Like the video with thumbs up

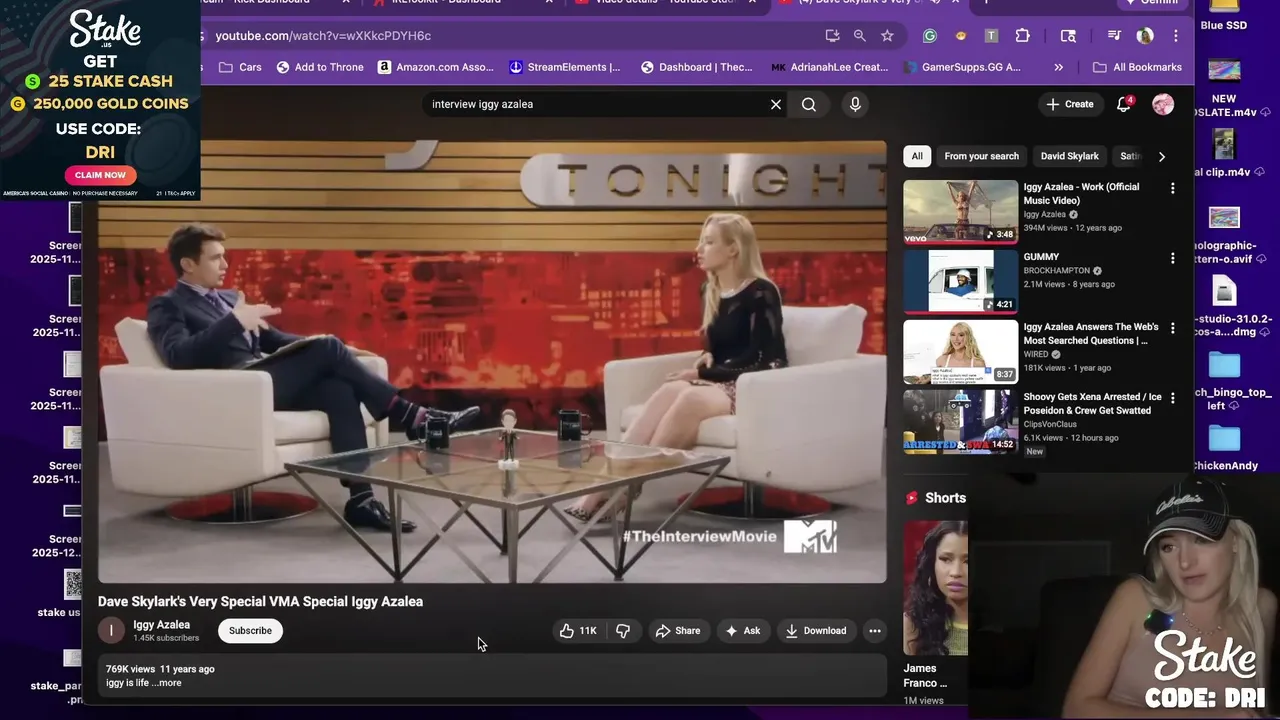coord(578,631)
